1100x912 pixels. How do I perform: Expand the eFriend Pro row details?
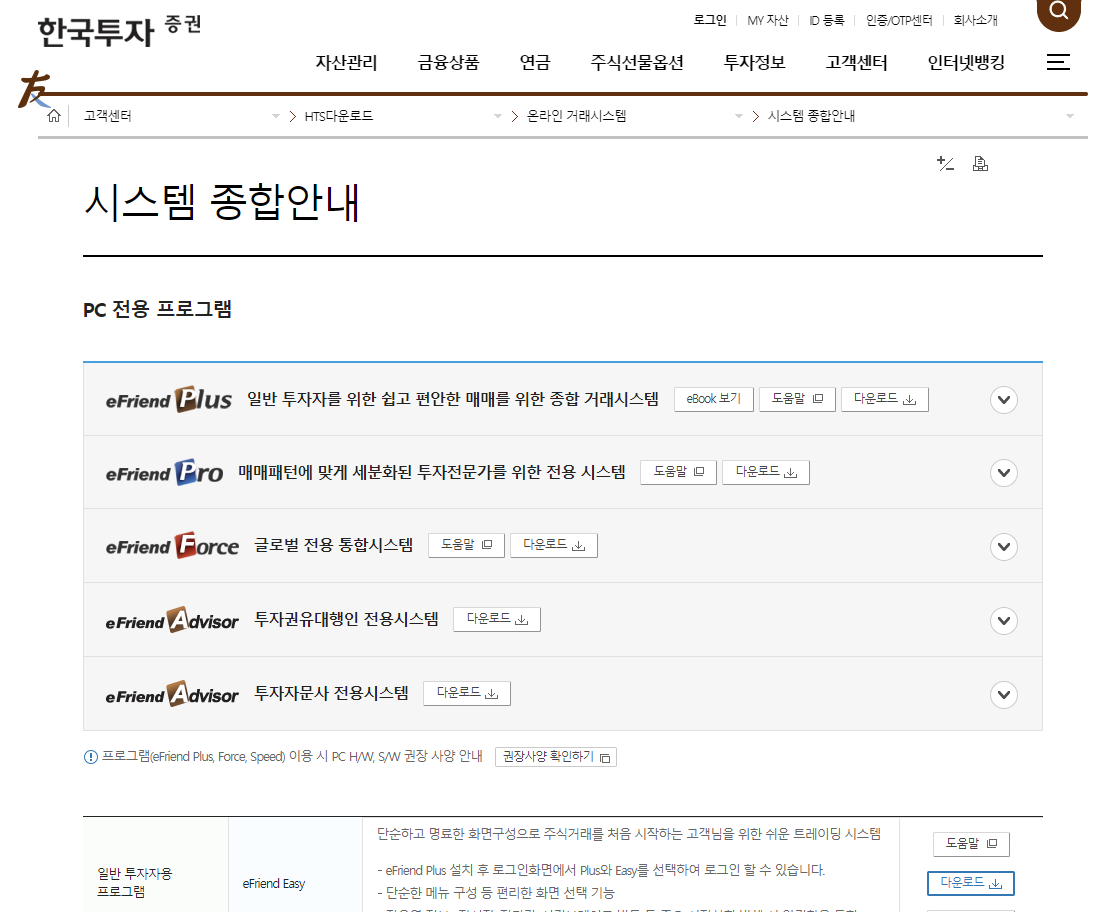(x=1004, y=473)
